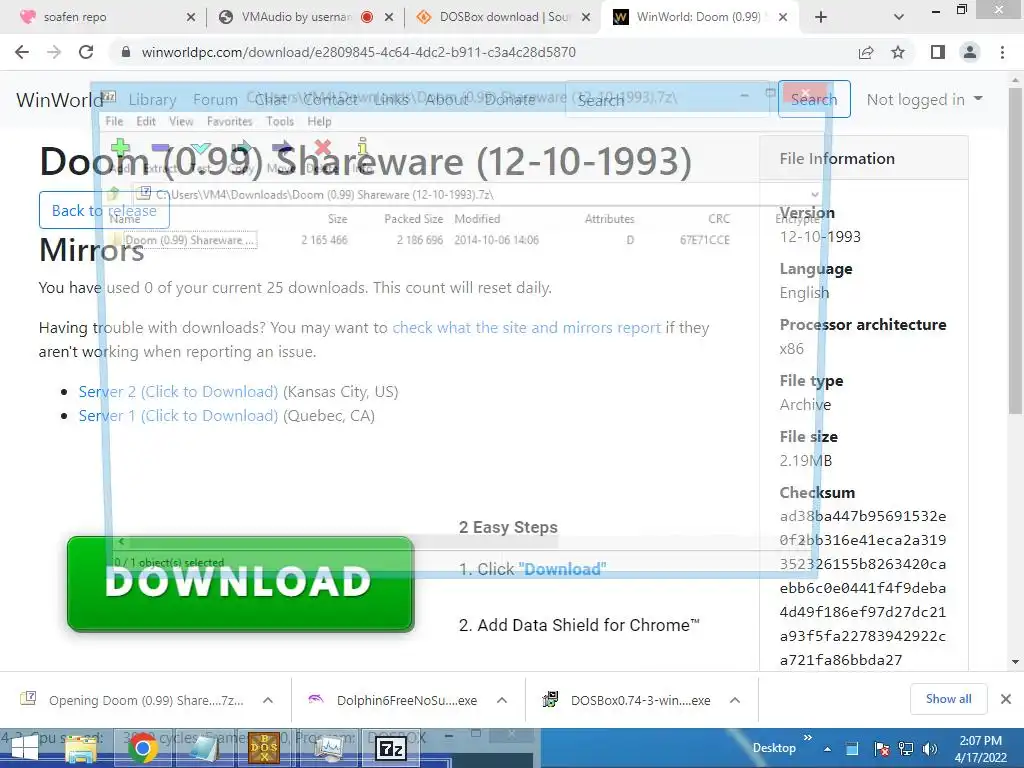Screen dimensions: 1024x768
Task: Open the Tools menu in the 7-Zip window
Action: [x=280, y=121]
